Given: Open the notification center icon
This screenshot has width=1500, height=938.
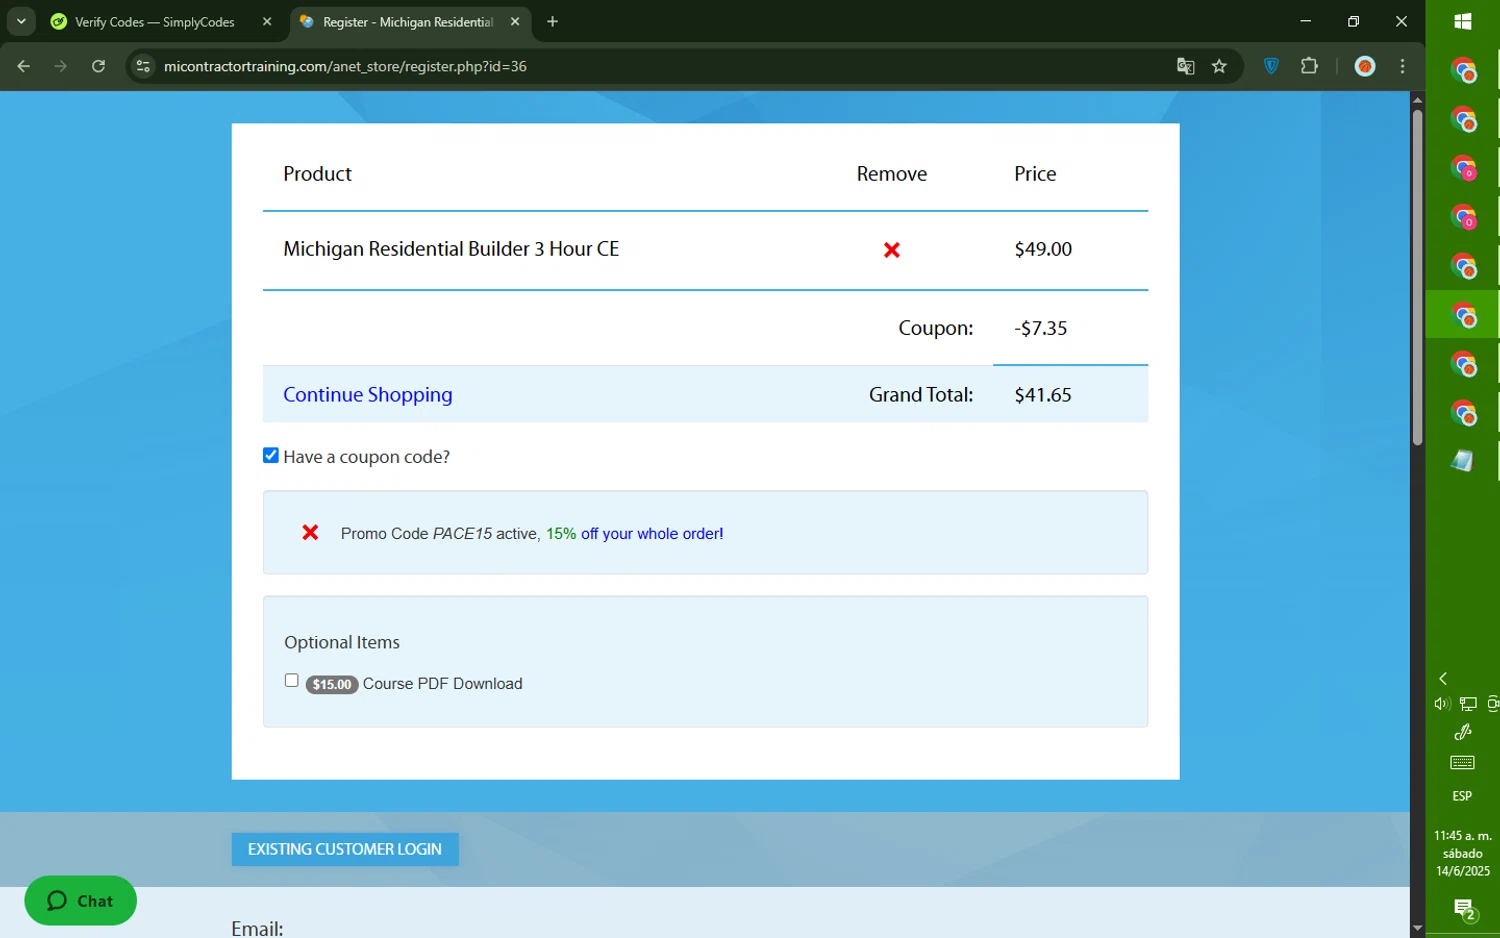Looking at the screenshot, I should pyautogui.click(x=1463, y=910).
